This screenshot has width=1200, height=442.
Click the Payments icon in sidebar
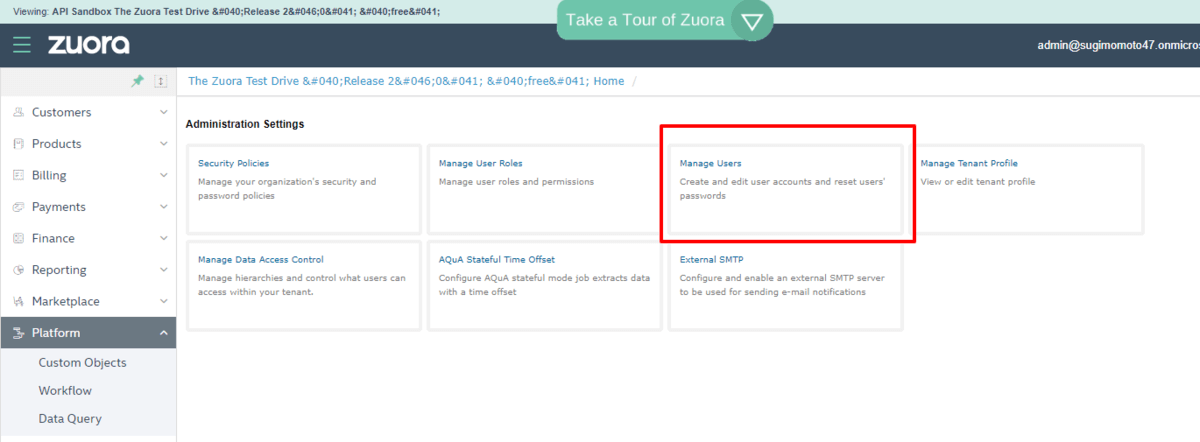point(18,207)
